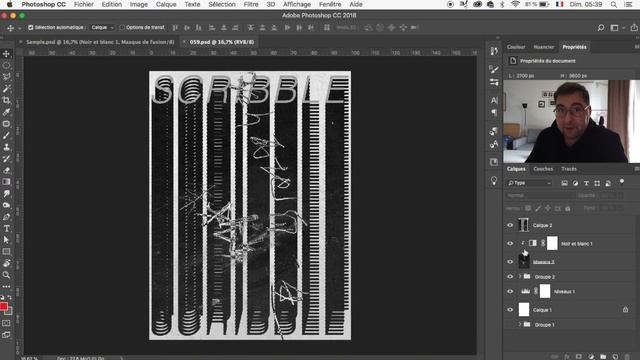The width and height of the screenshot is (640, 360).
Task: Toggle Options de transf. checkbox
Action: (122, 27)
